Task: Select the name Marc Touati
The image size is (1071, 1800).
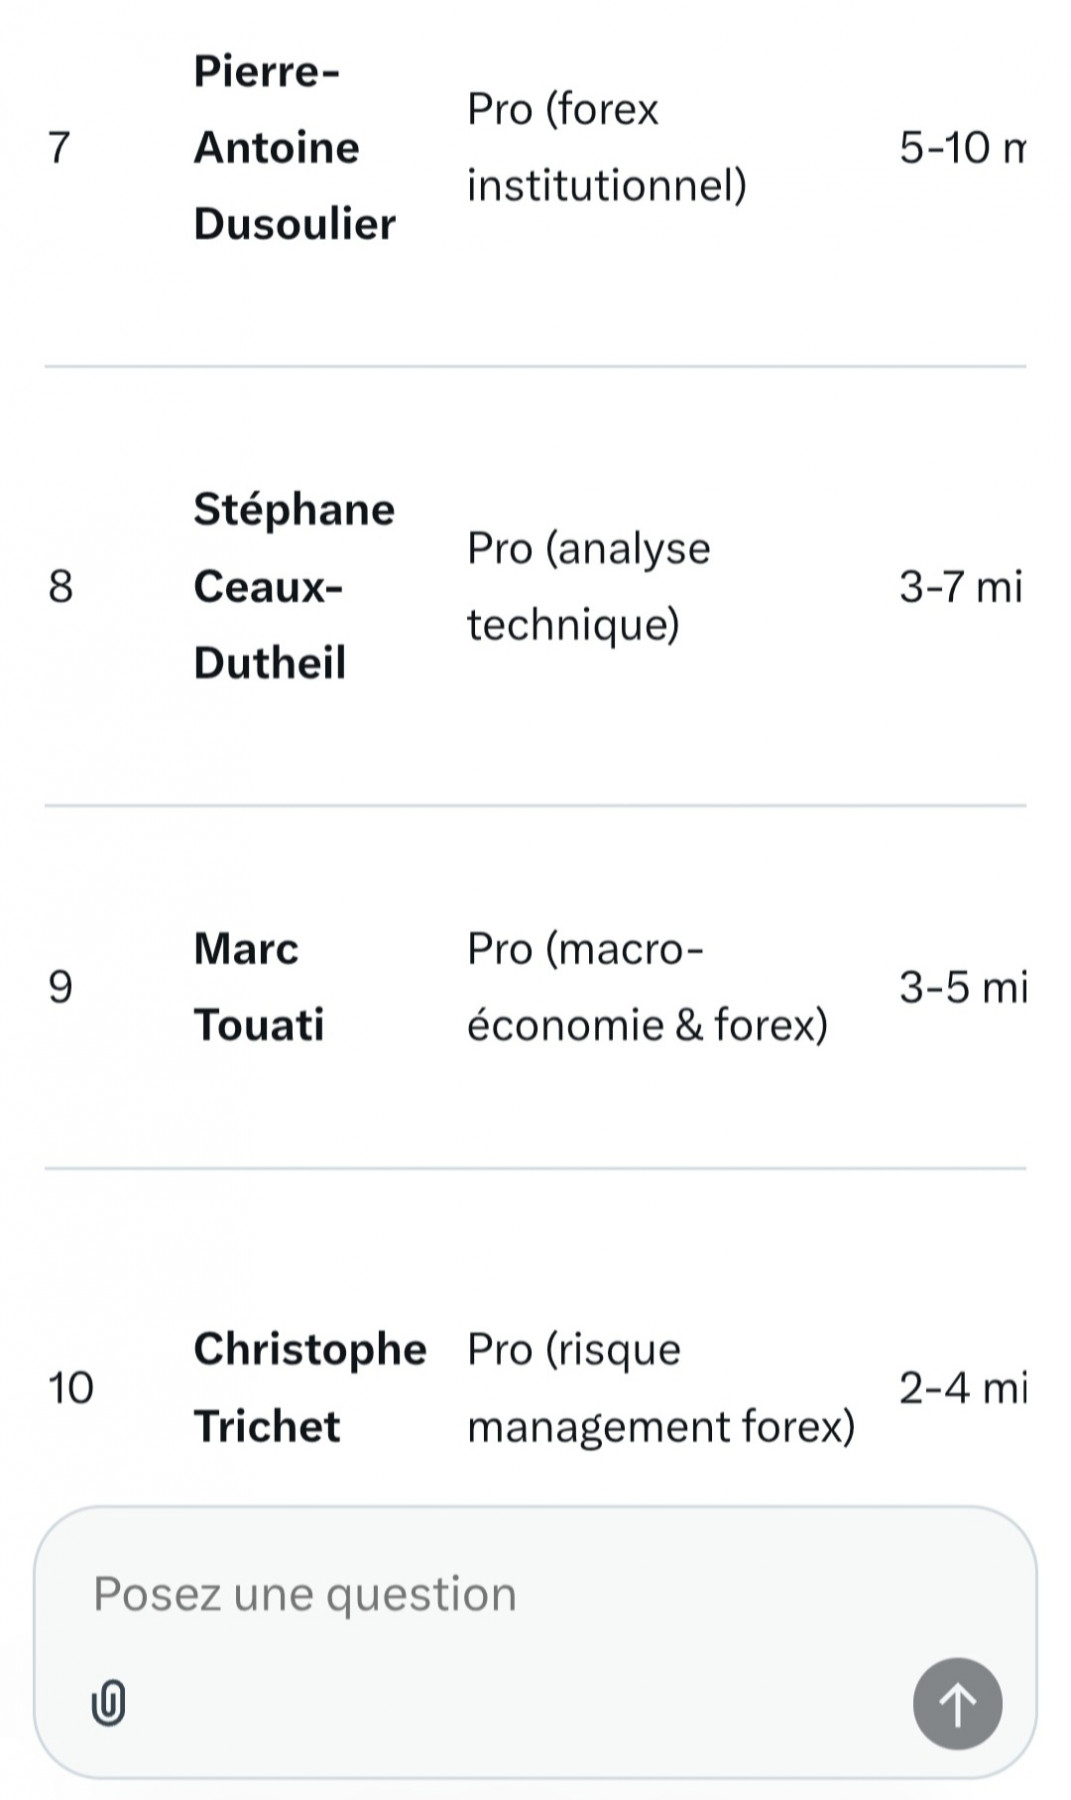Action: click(x=259, y=987)
